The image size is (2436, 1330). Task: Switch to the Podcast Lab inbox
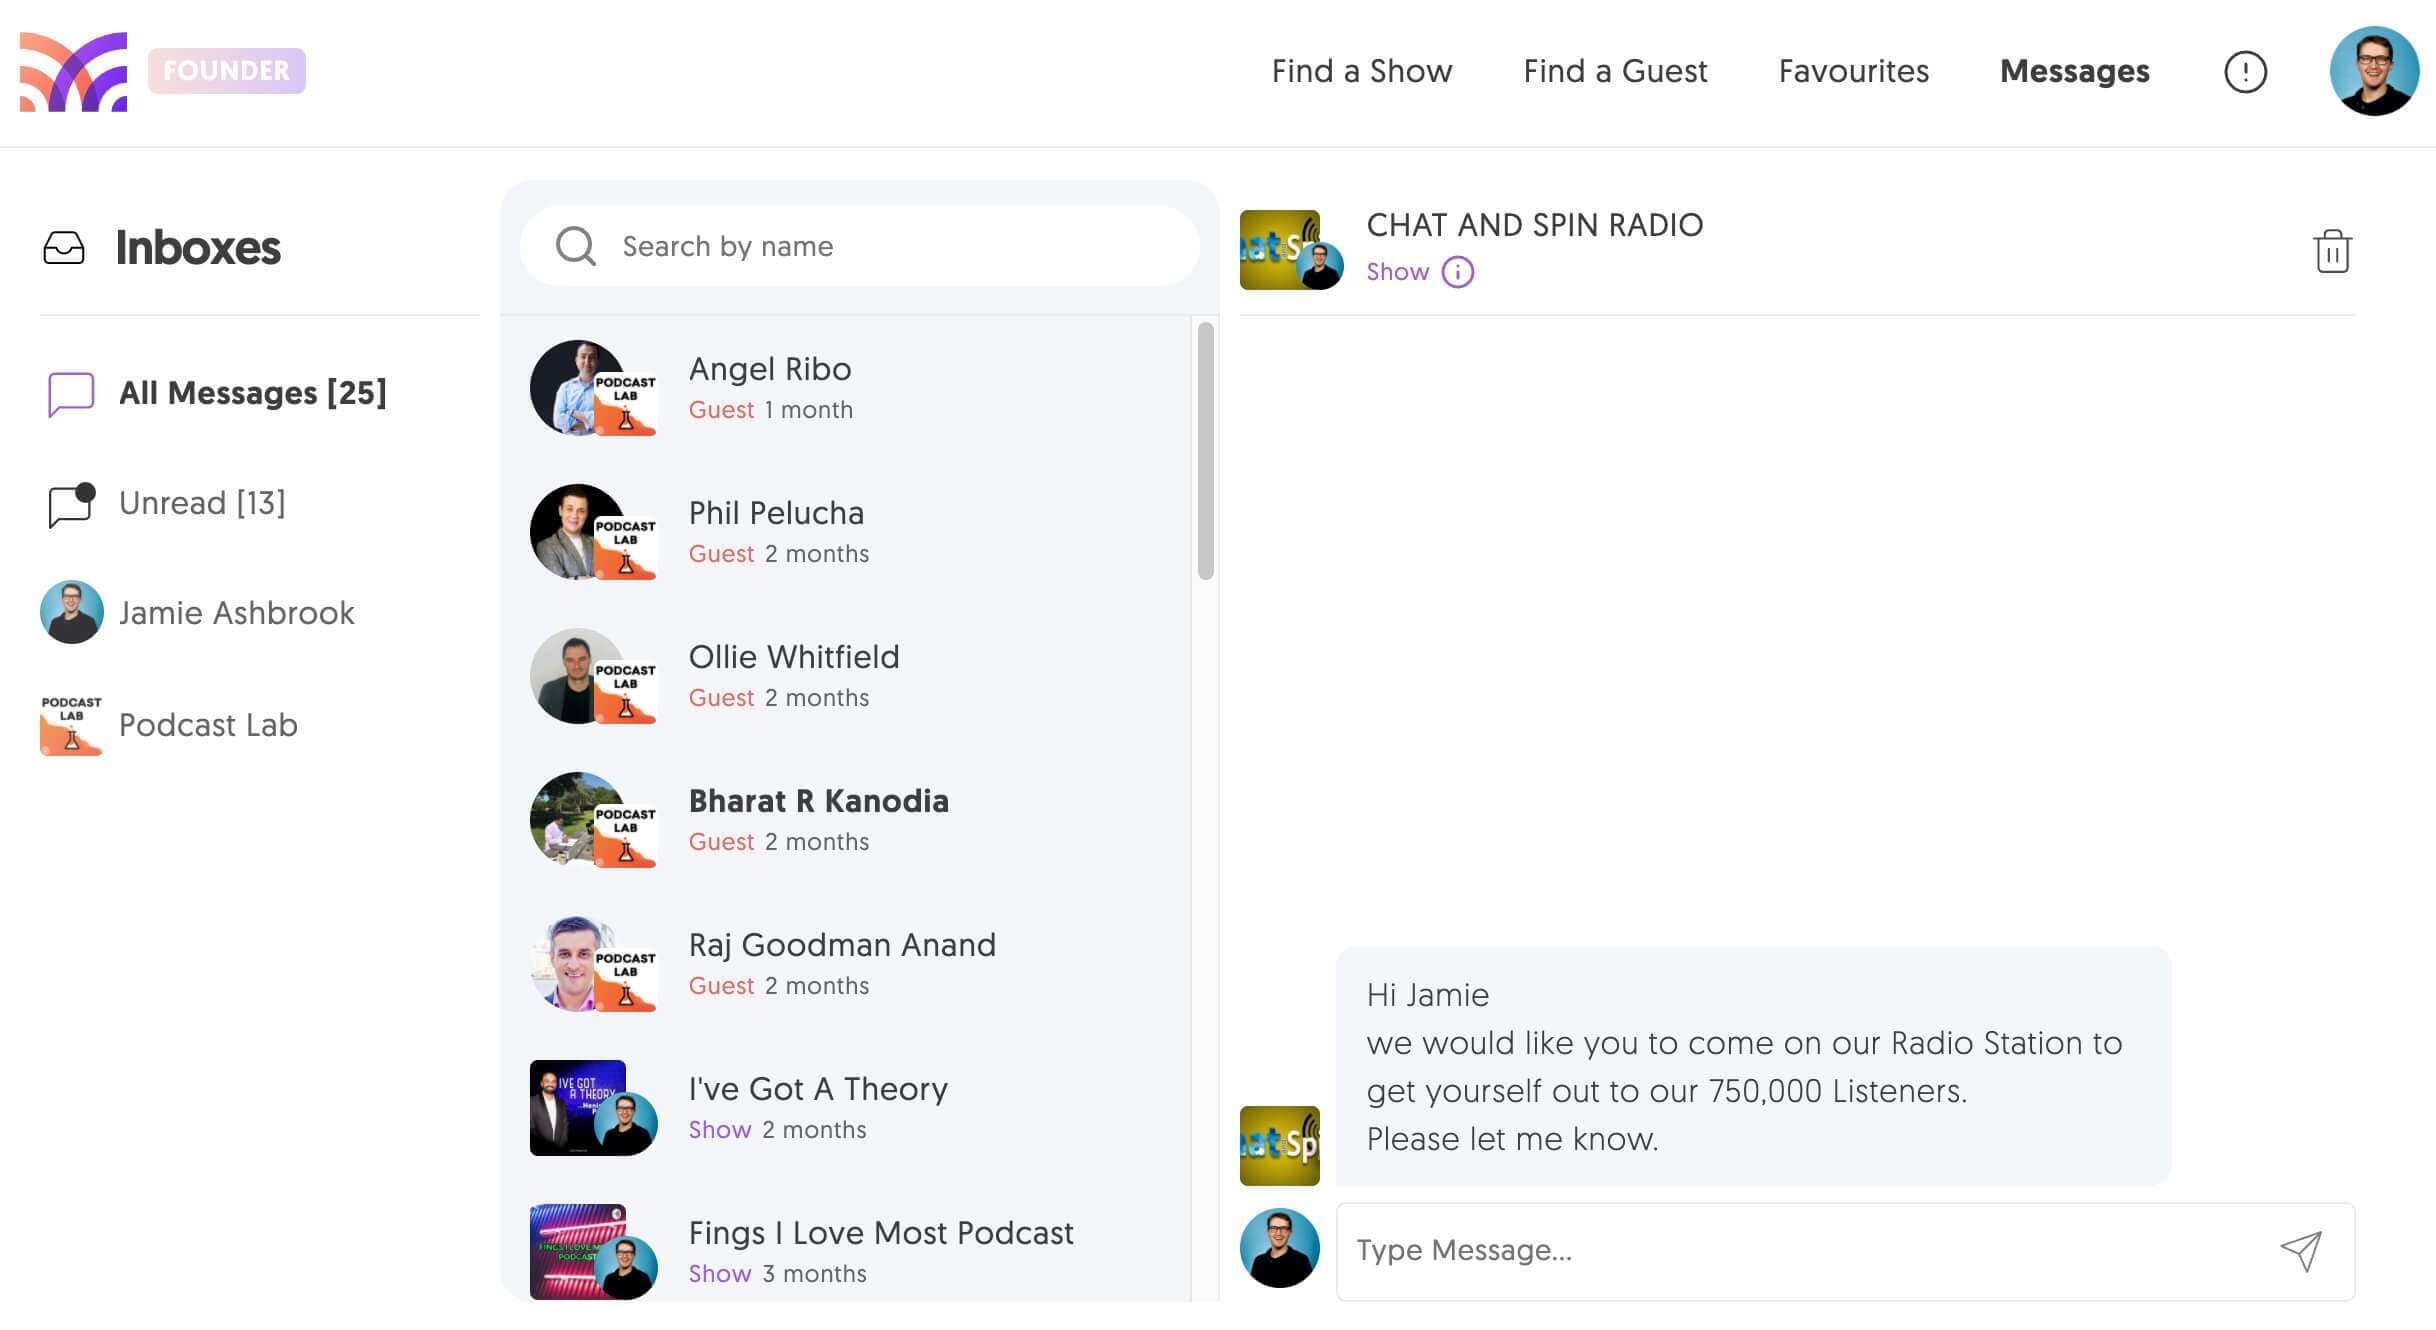[207, 725]
